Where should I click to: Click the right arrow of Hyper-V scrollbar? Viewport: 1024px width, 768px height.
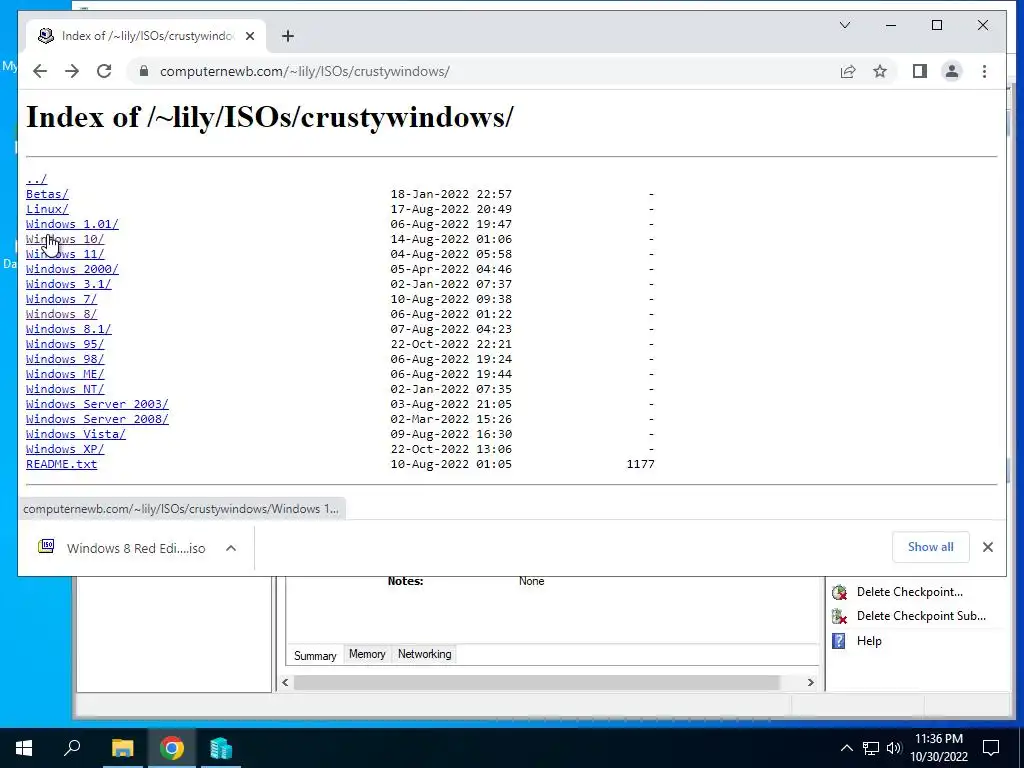tap(810, 682)
